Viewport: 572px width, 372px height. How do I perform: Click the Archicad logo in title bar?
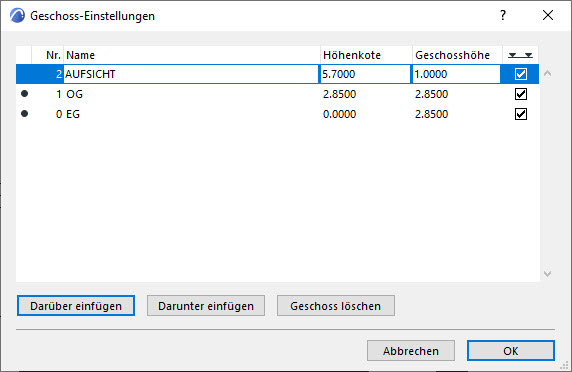pyautogui.click(x=17, y=16)
